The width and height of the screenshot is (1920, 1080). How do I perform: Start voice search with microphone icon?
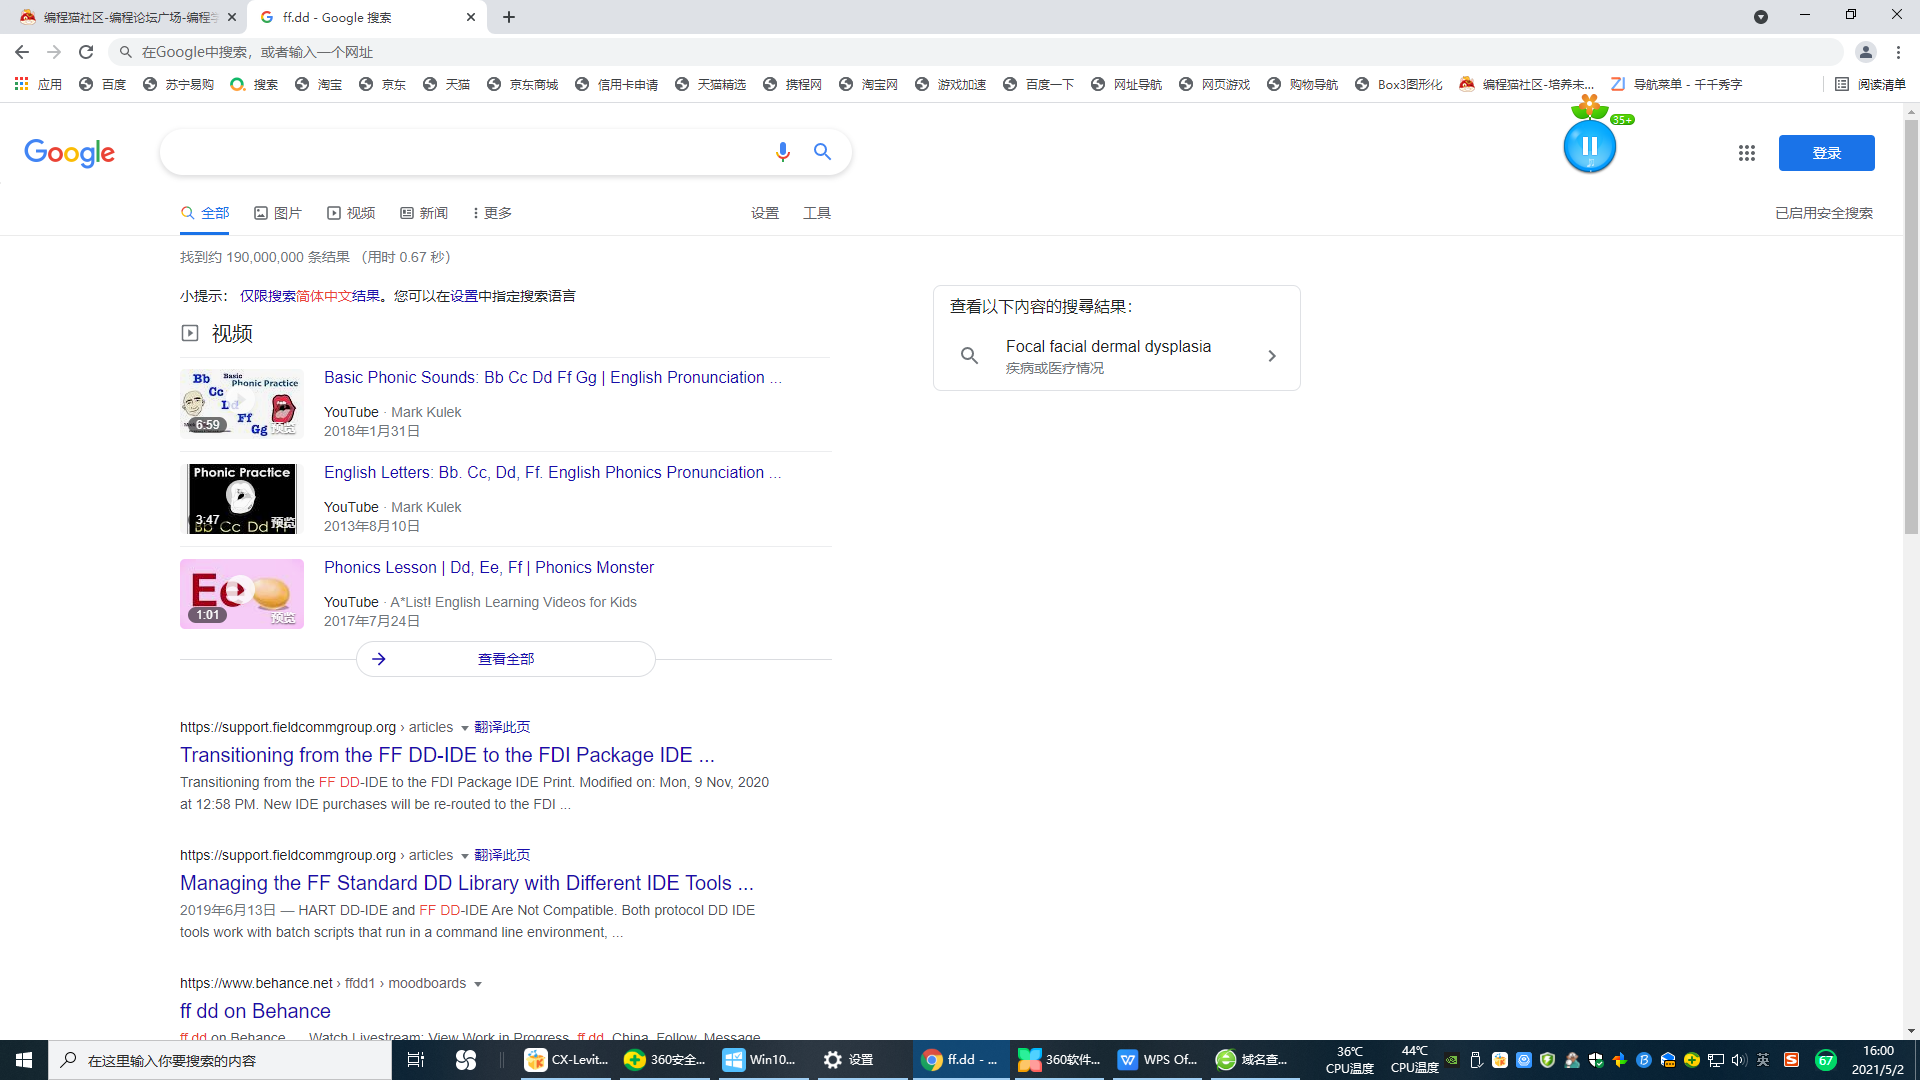(783, 152)
